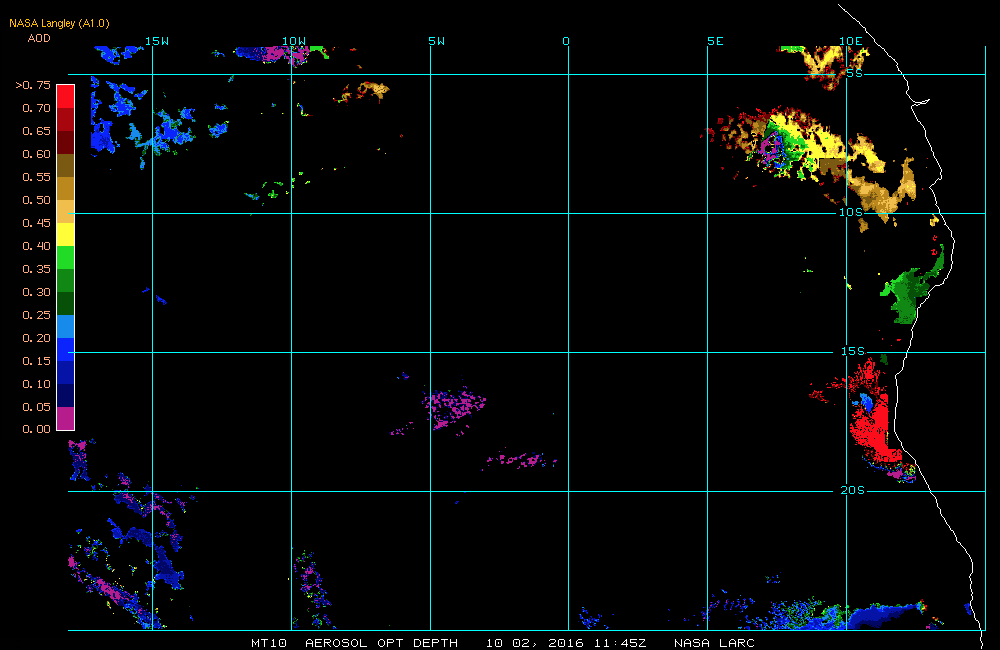This screenshot has height=650, width=1000.
Task: Click the "0.05" scale label
Action: pos(36,406)
